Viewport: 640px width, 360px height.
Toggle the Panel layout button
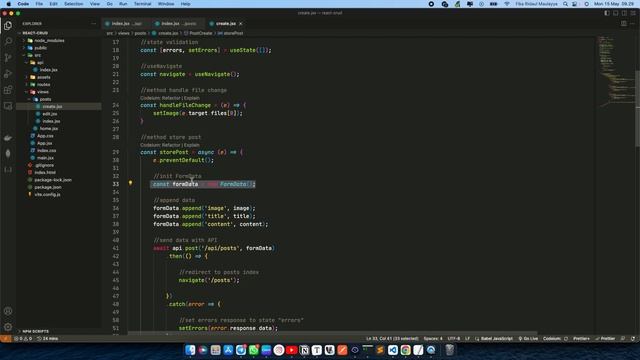point(616,13)
